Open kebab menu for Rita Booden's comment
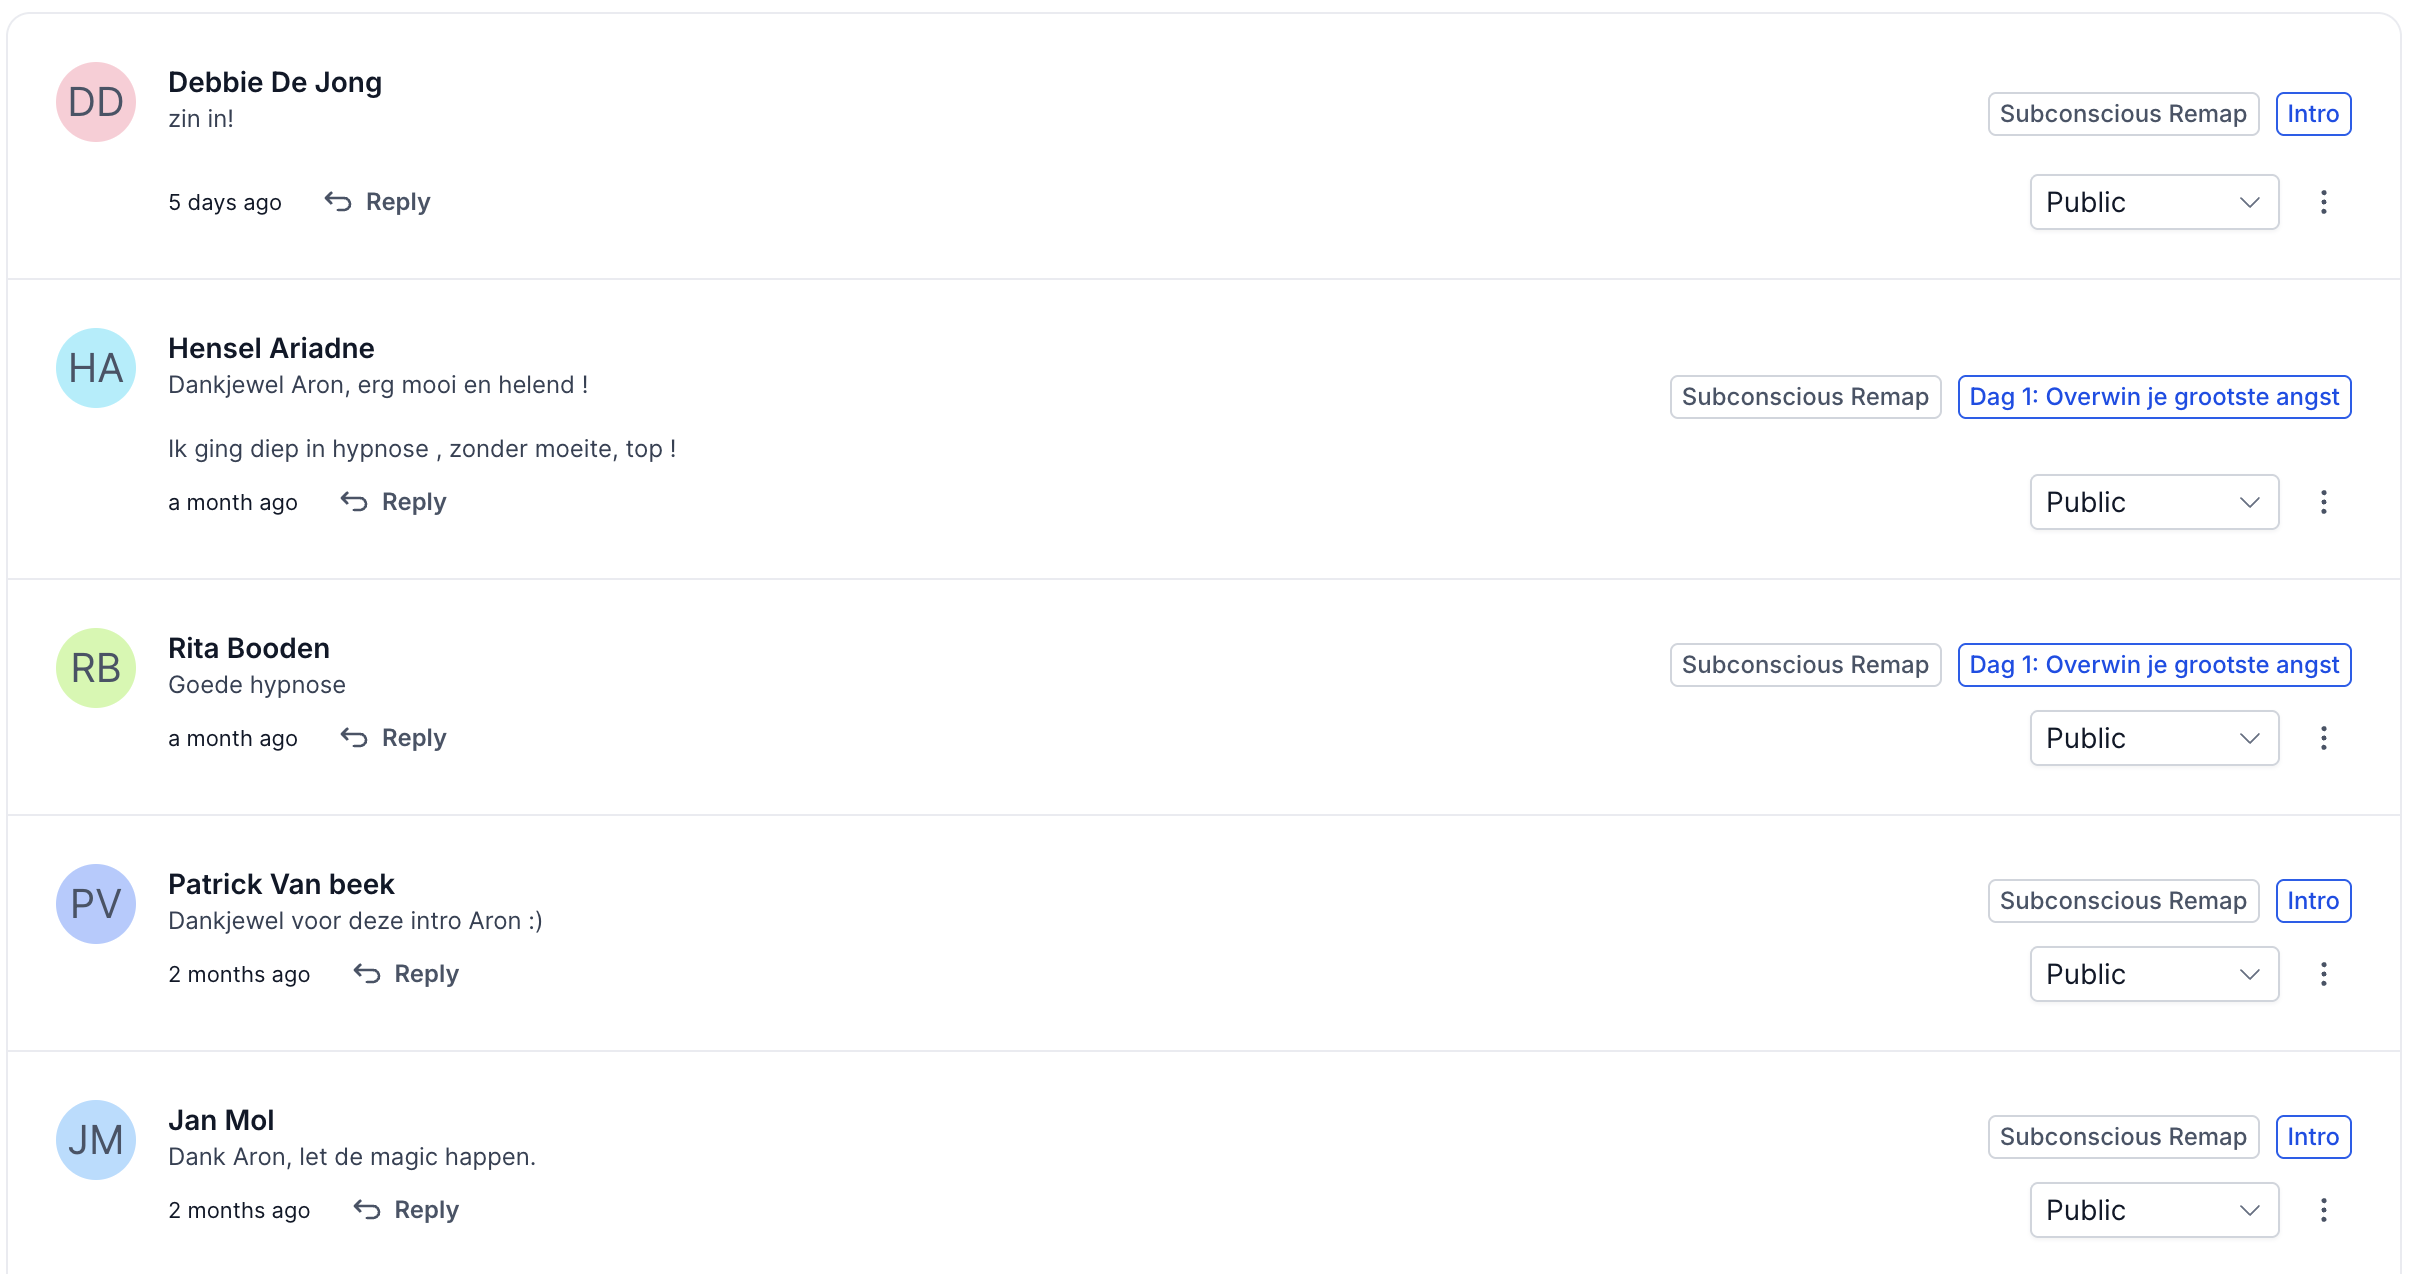This screenshot has width=2410, height=1274. click(2323, 738)
